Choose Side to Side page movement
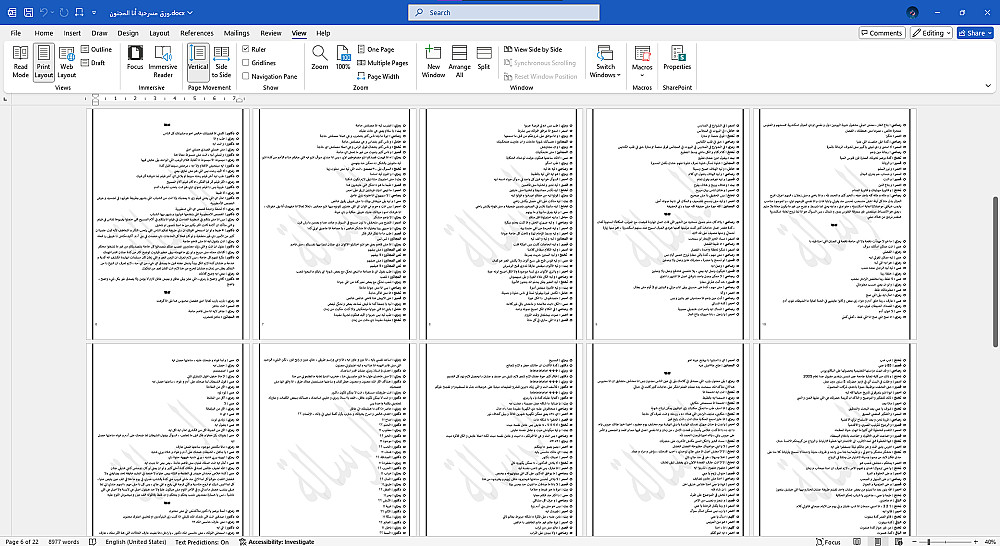1000x546 pixels. (221, 62)
